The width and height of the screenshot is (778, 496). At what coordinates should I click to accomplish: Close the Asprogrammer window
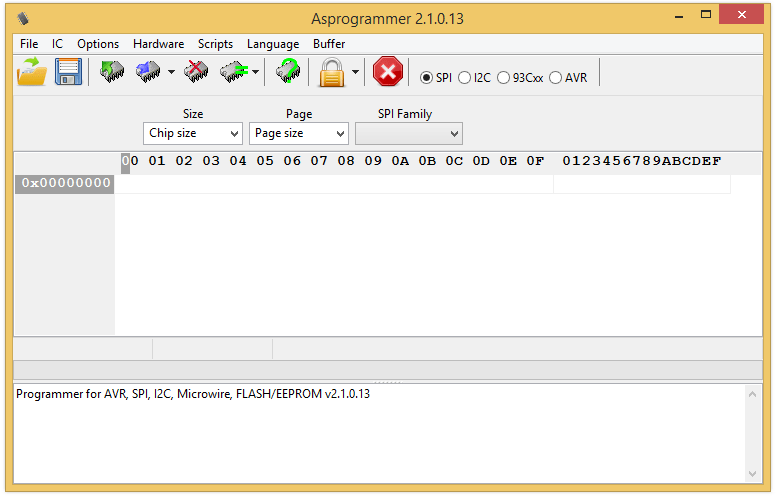coord(741,14)
